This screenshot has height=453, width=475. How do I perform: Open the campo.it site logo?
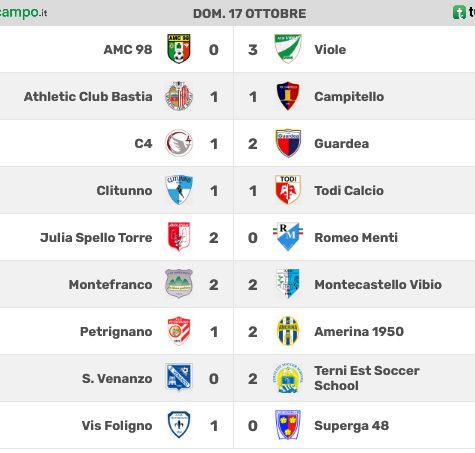[x=23, y=13]
